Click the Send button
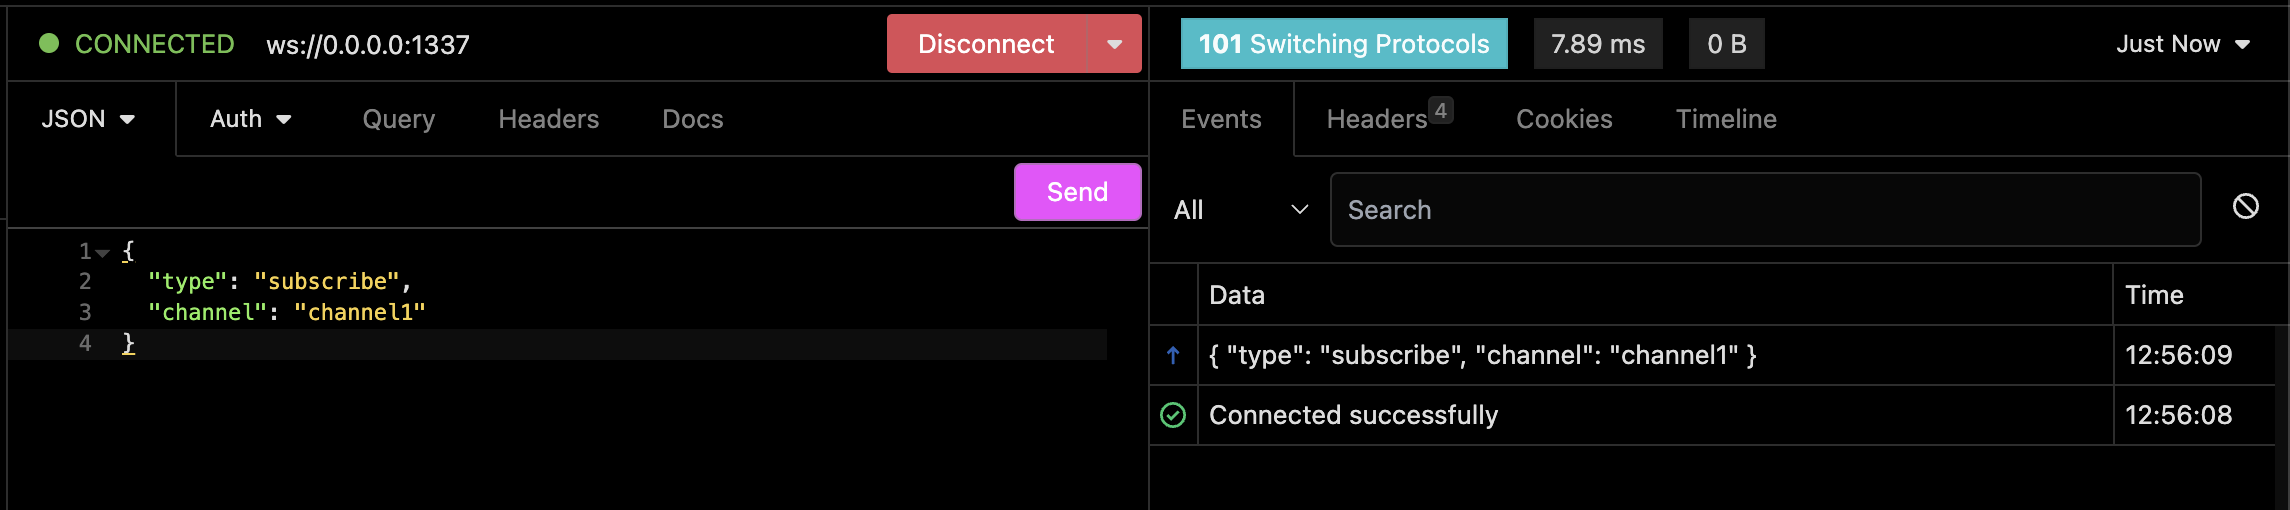 tap(1077, 192)
